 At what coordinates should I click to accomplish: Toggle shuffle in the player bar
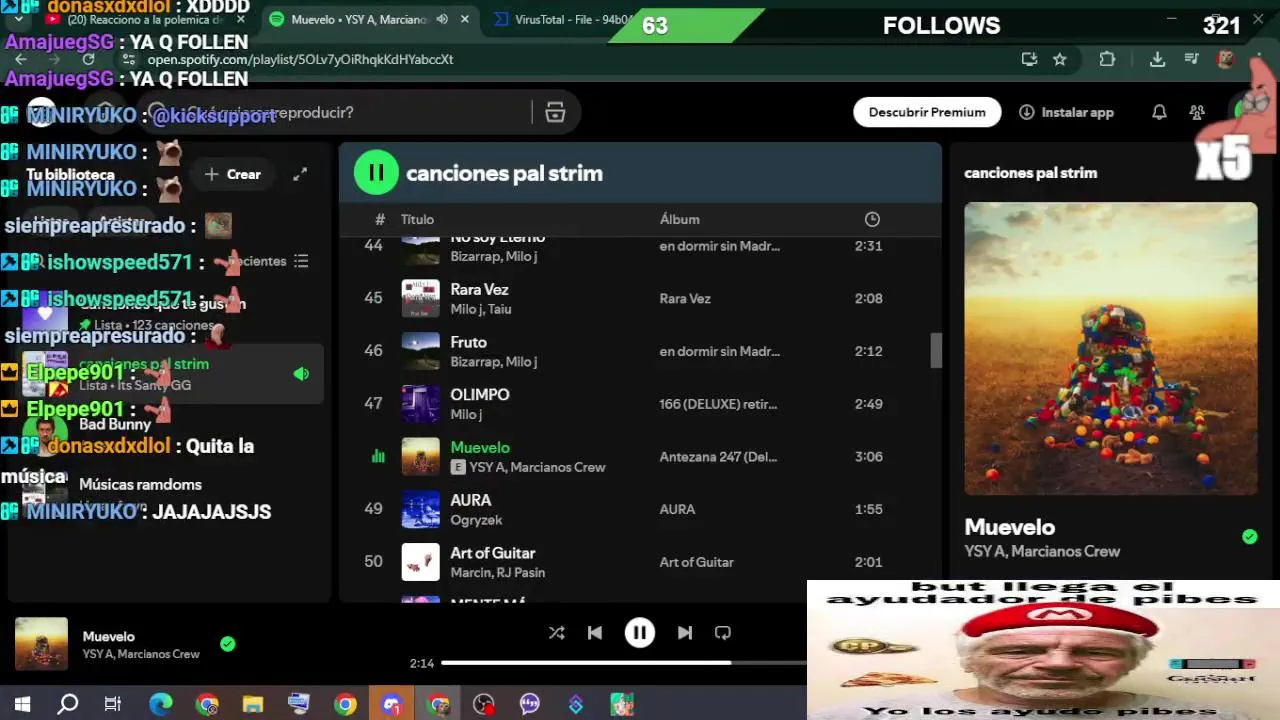point(557,633)
